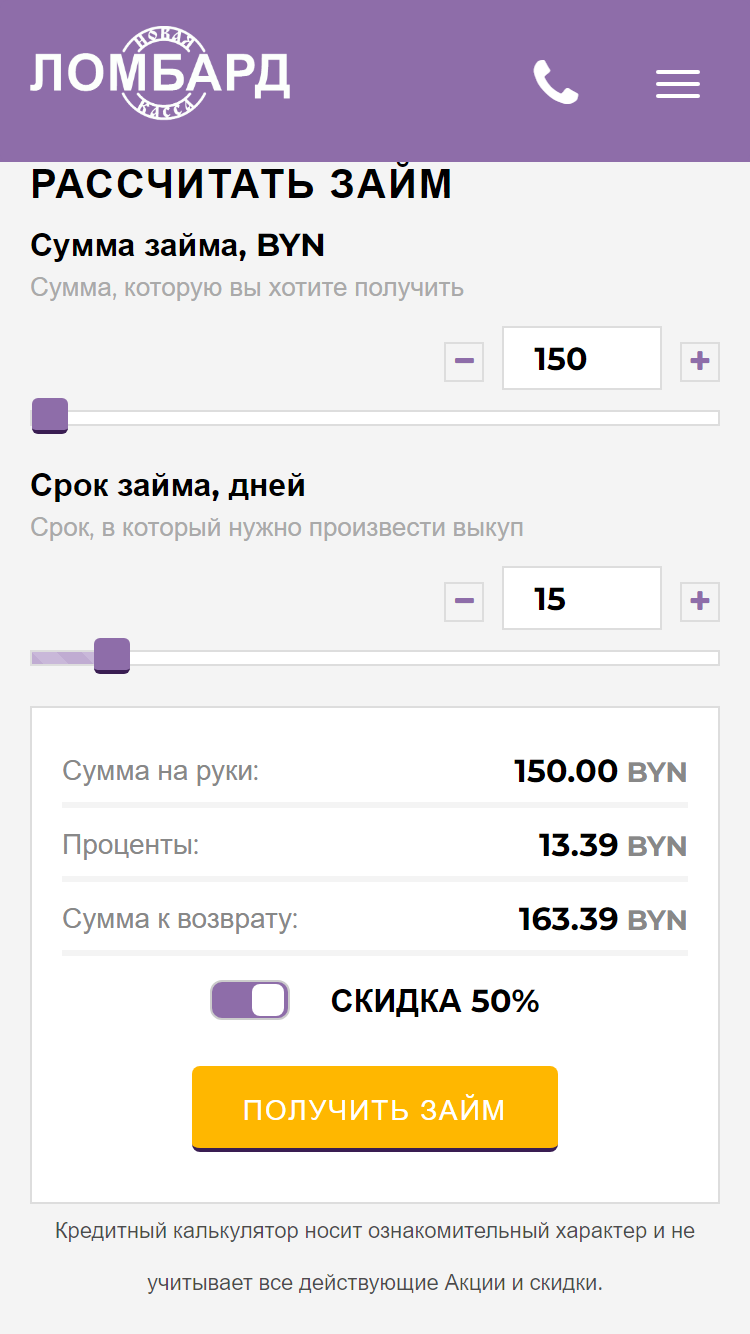The height and width of the screenshot is (1334, 750).
Task: Click the unfilled loan term slider track
Action: [425, 658]
